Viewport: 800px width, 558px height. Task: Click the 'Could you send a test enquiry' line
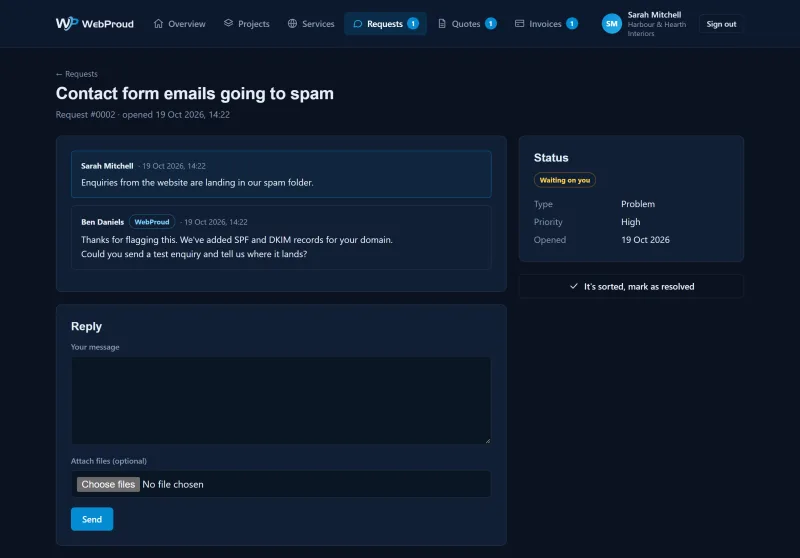(194, 254)
